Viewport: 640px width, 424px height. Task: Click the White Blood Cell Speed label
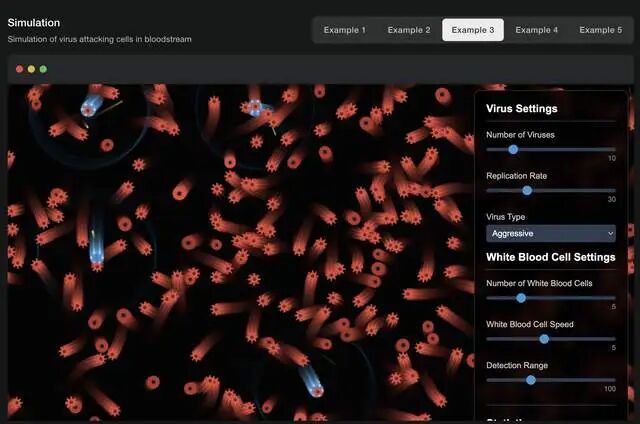point(530,324)
